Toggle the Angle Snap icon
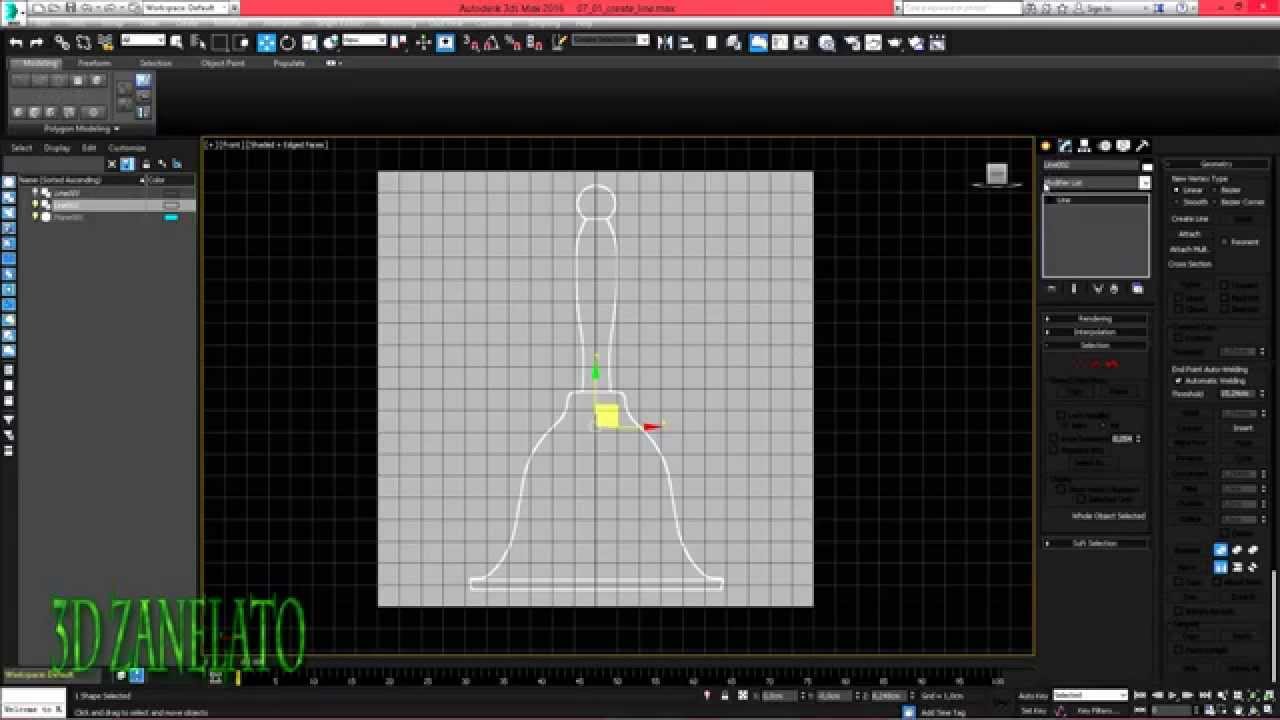The height and width of the screenshot is (720, 1280). (x=492, y=42)
